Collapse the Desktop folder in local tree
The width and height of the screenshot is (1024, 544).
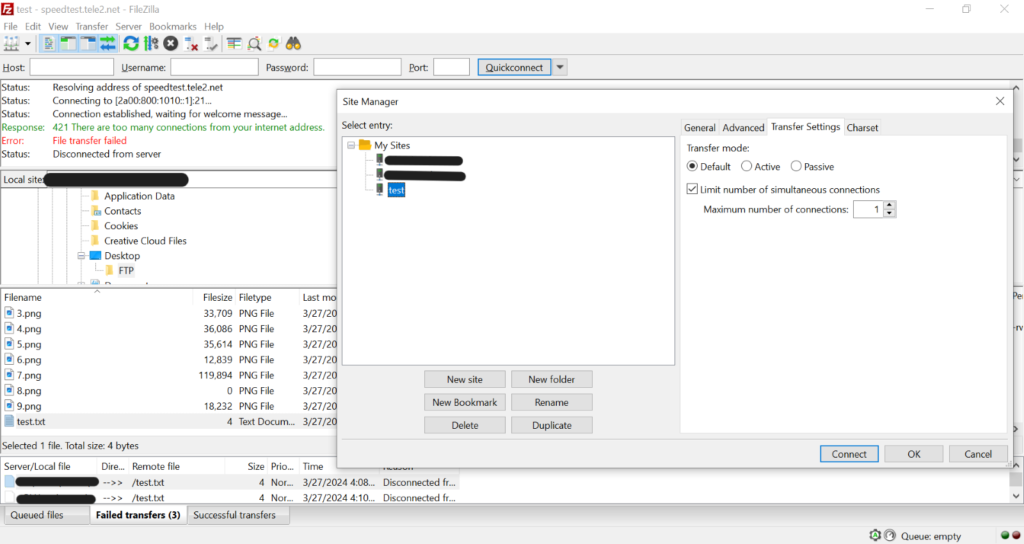click(81, 256)
